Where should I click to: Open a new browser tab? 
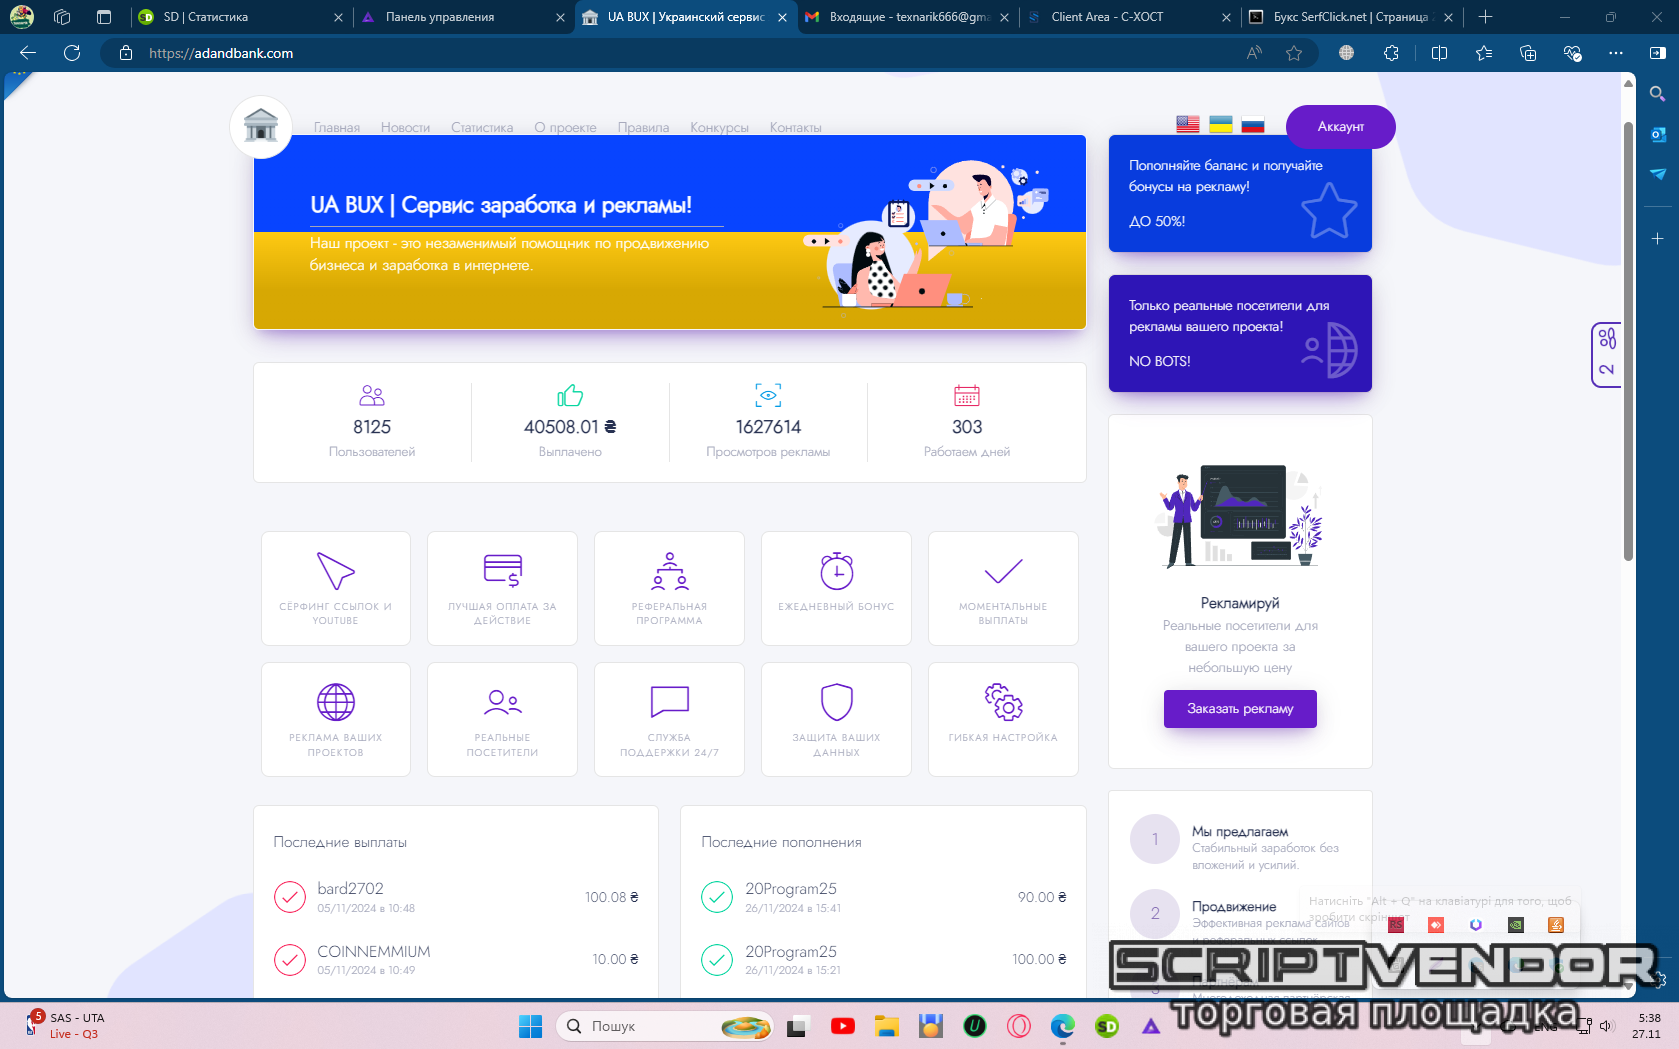point(1486,17)
